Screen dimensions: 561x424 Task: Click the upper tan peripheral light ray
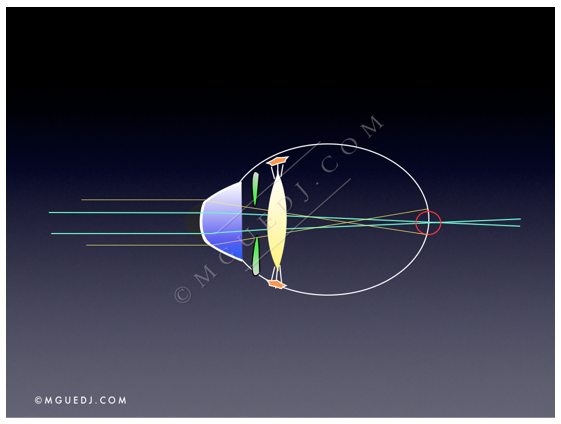[x=143, y=200]
